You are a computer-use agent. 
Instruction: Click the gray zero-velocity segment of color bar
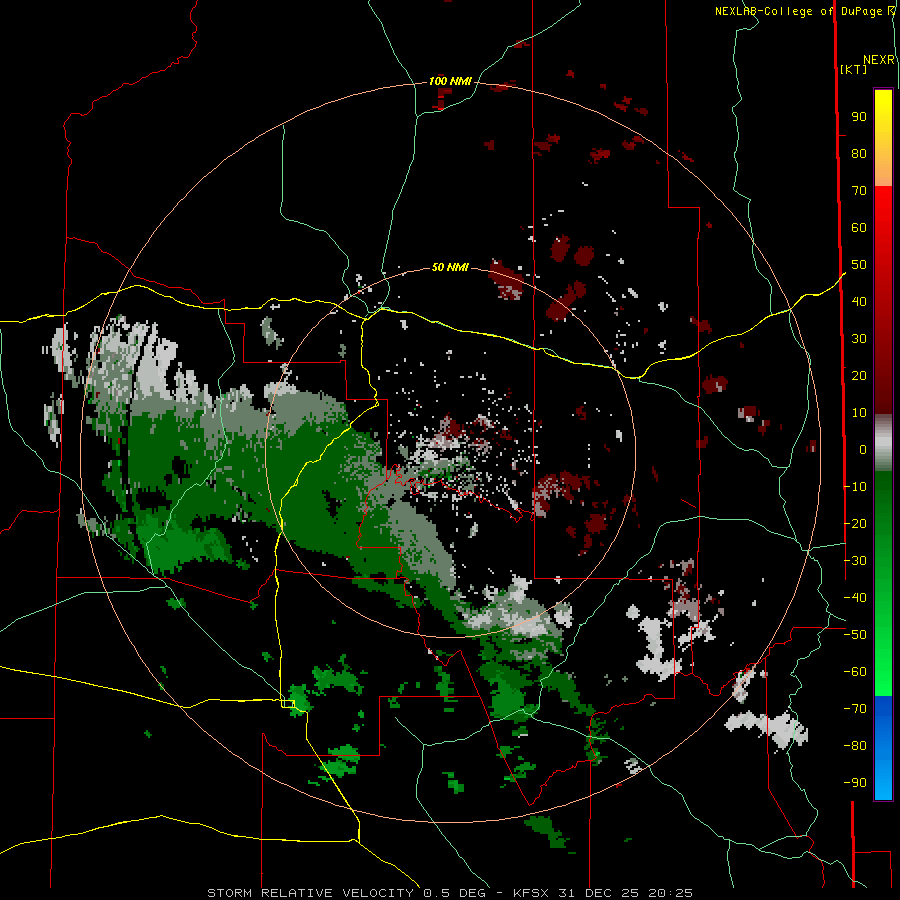point(883,443)
